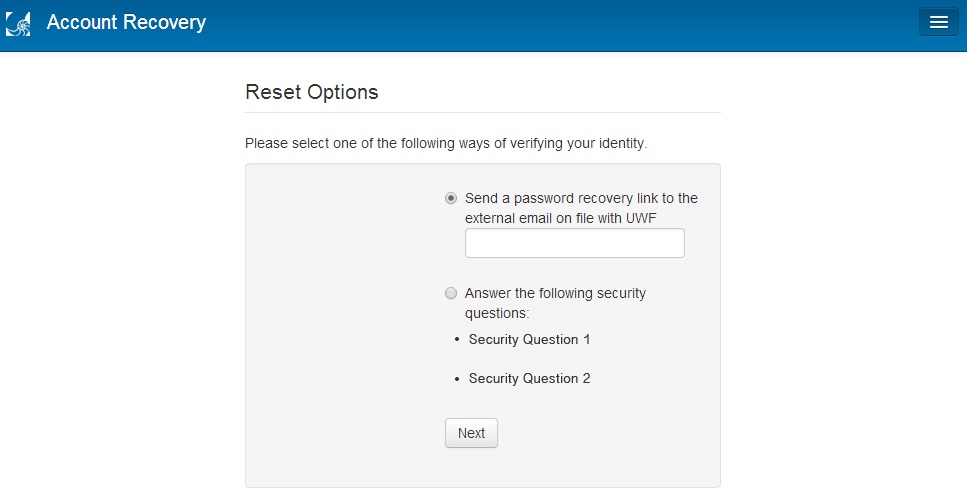The height and width of the screenshot is (502, 967).
Task: Click the empty blue header bar area
Action: point(560,24)
